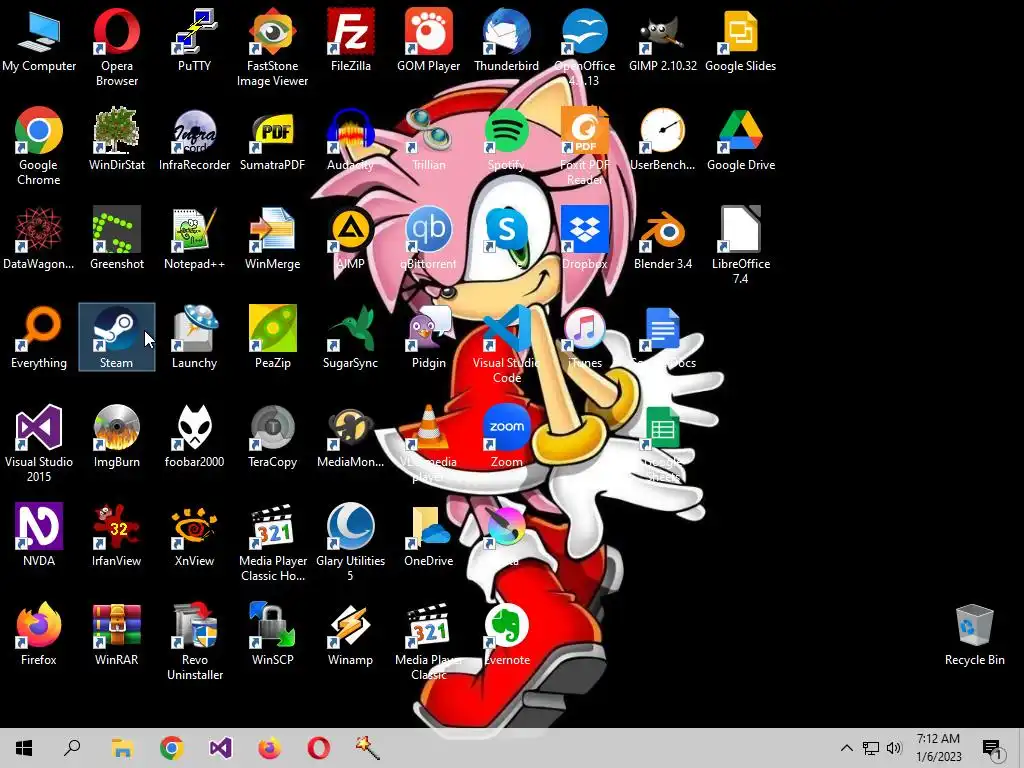1024x768 pixels.
Task: Click the ImgBurn disc icon
Action: (x=116, y=428)
